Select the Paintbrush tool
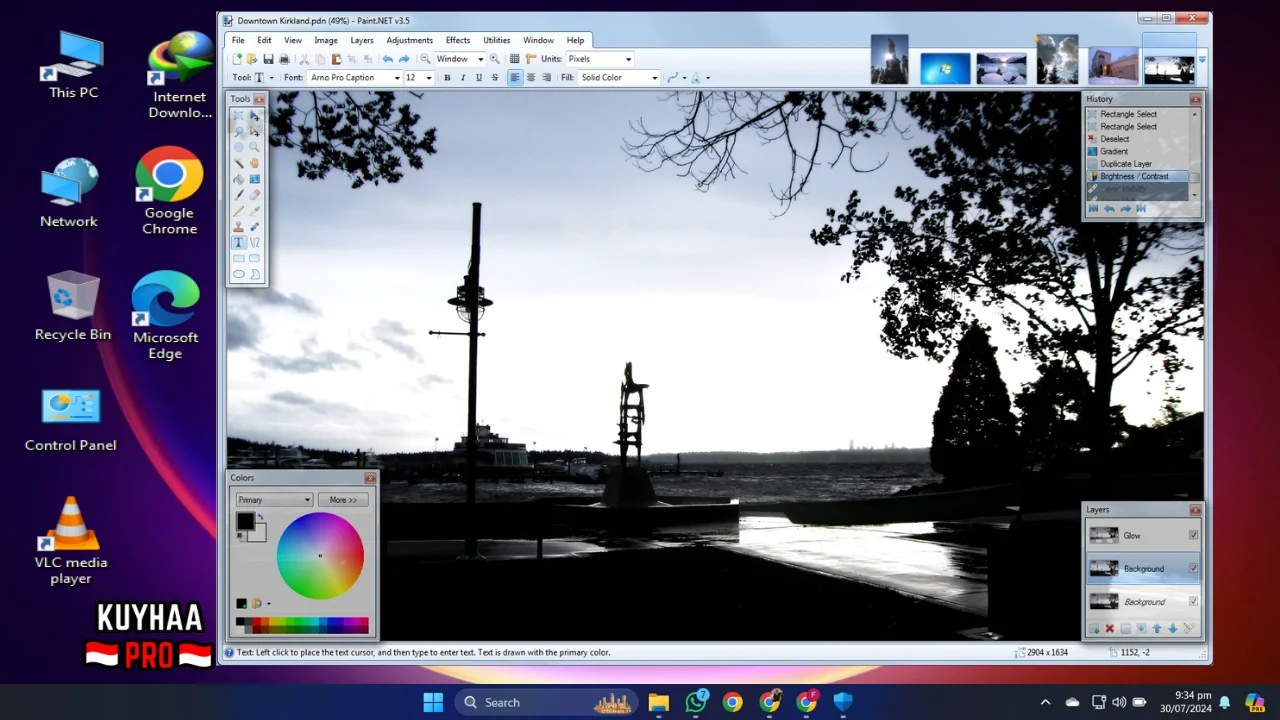 [x=238, y=195]
